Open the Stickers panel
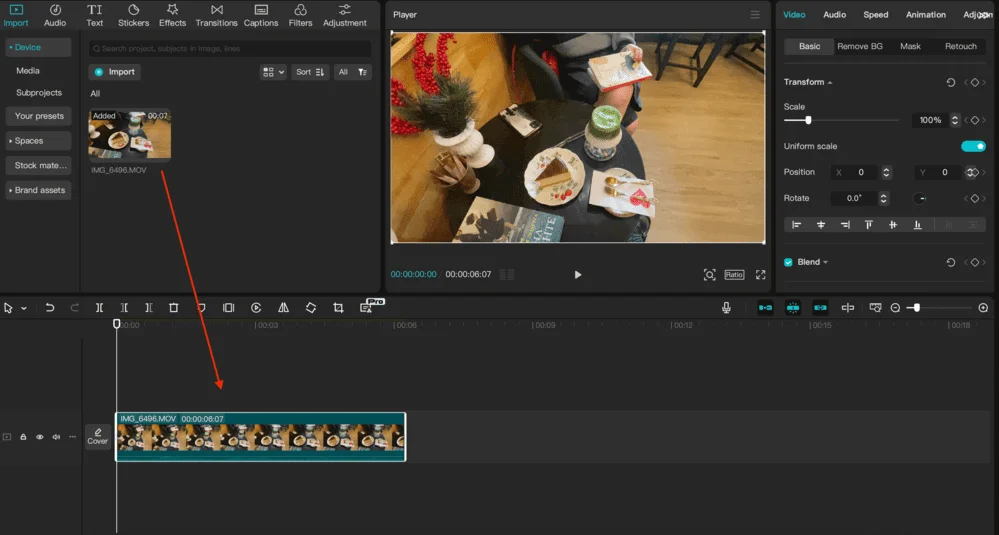The width and height of the screenshot is (999, 535). [133, 15]
